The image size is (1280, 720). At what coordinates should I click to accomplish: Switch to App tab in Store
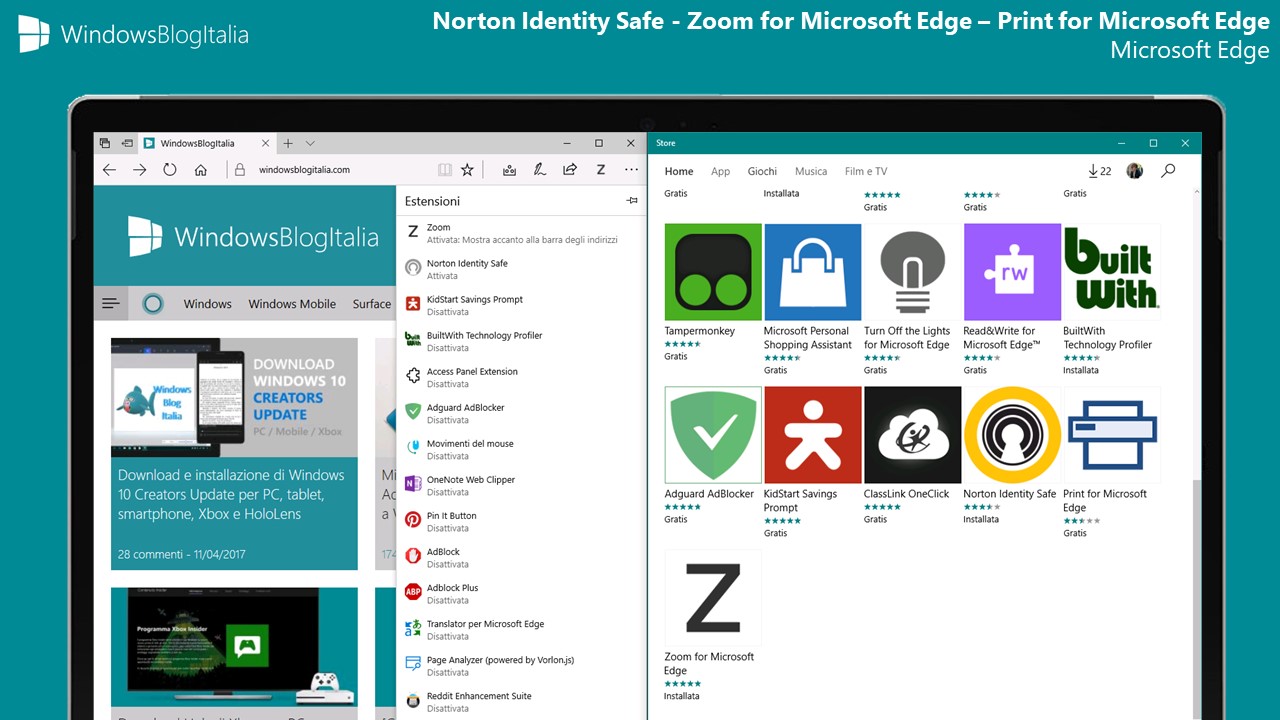[721, 171]
